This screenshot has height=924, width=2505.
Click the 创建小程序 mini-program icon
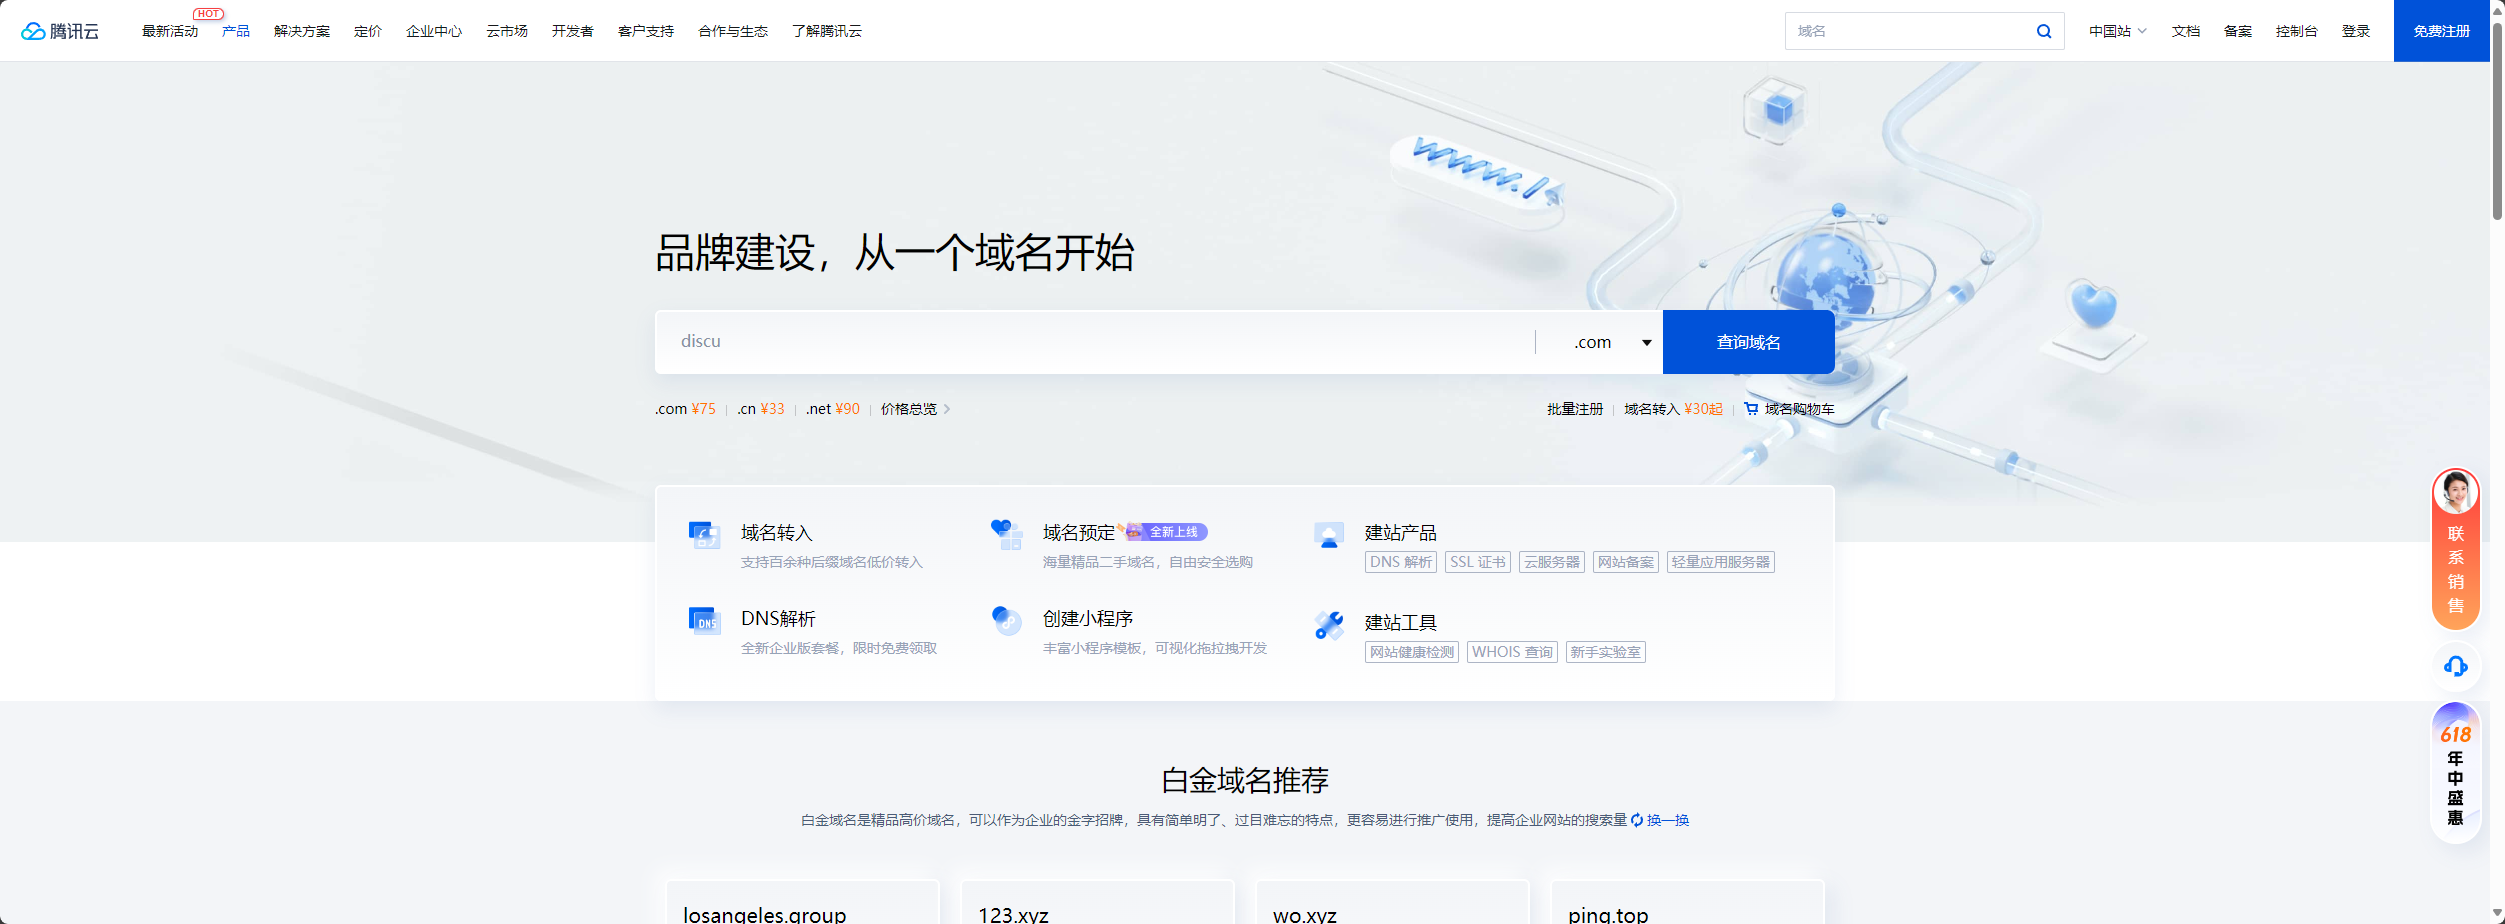(1005, 621)
